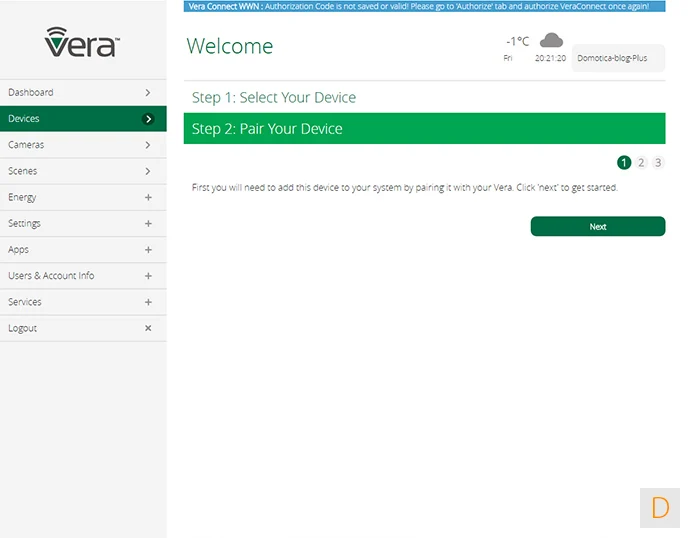Click the Fri day label

[x=508, y=58]
